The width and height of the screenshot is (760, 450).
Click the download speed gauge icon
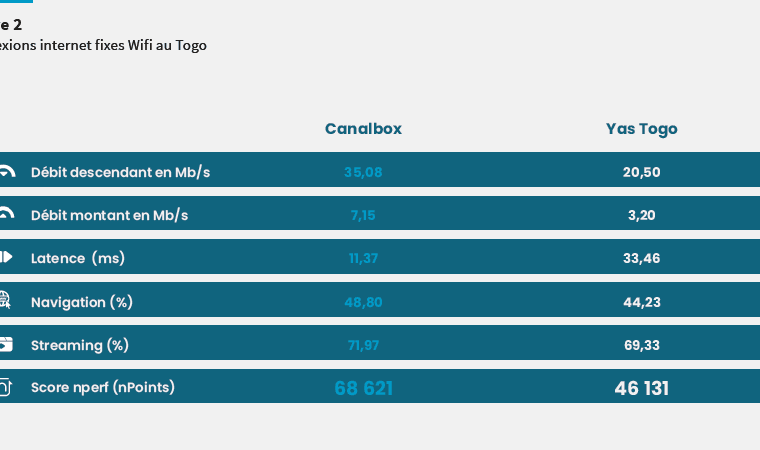point(7,171)
